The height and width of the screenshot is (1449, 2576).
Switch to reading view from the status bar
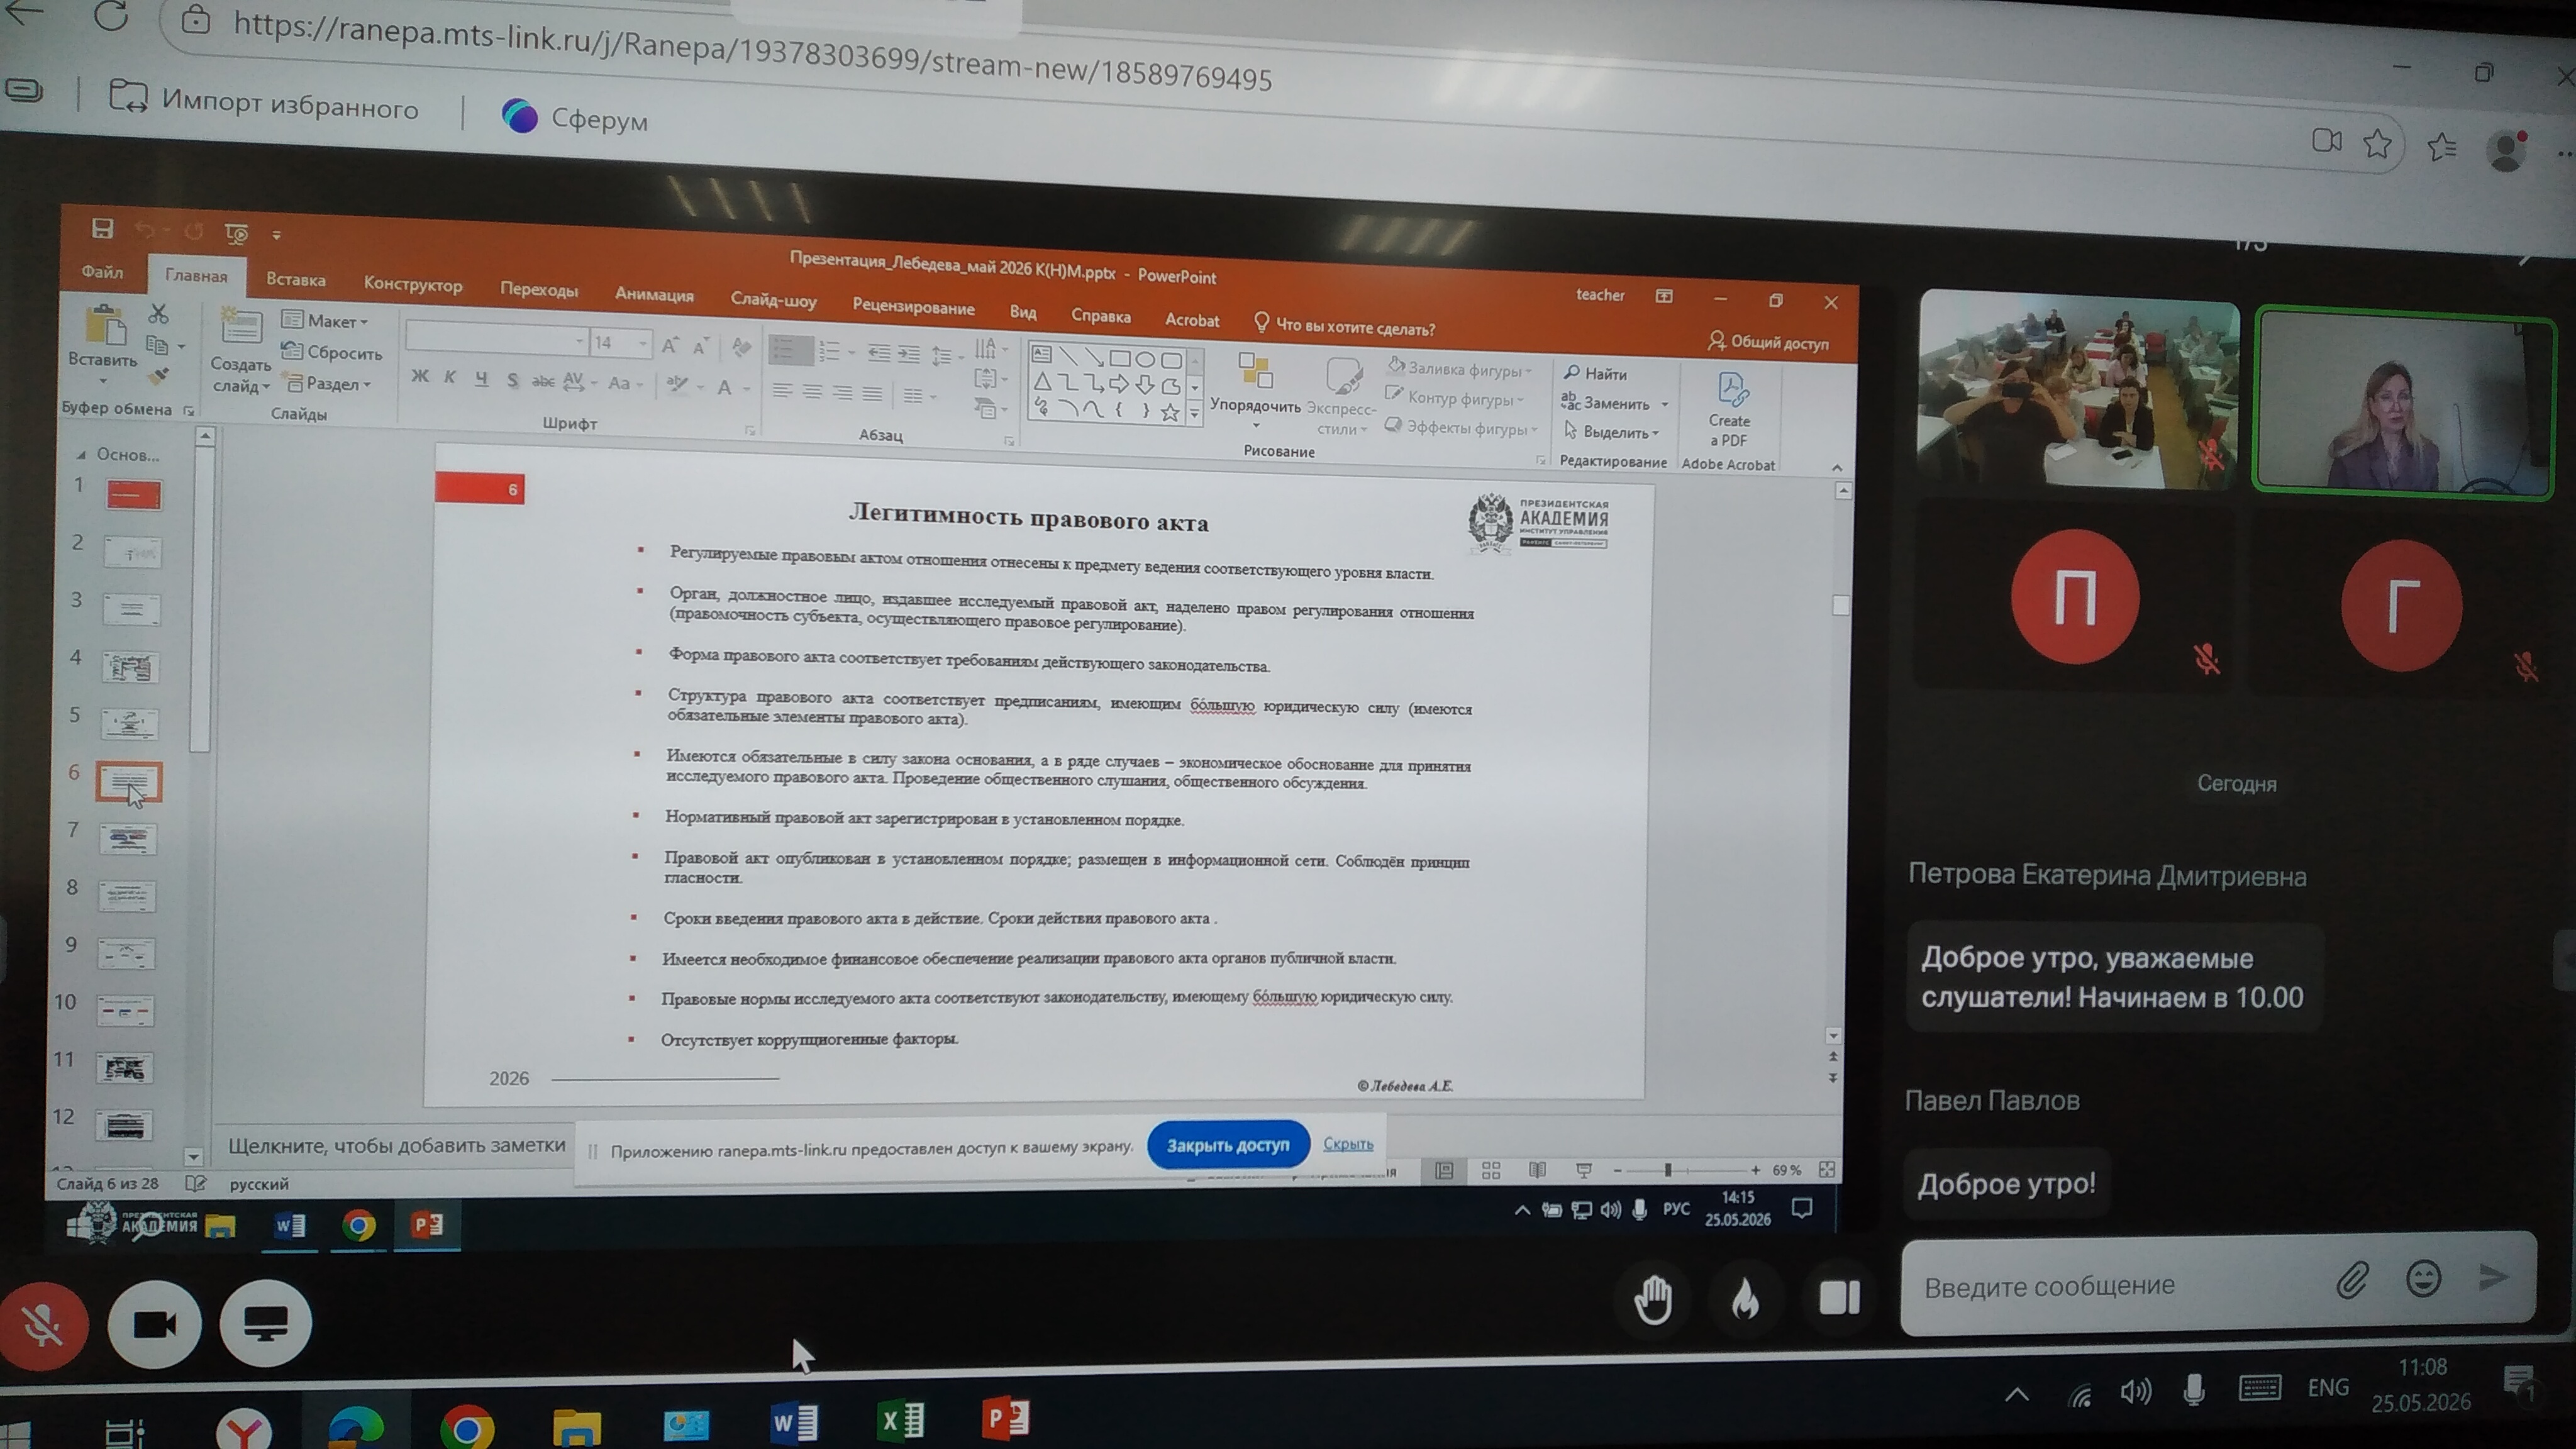(x=1537, y=1170)
